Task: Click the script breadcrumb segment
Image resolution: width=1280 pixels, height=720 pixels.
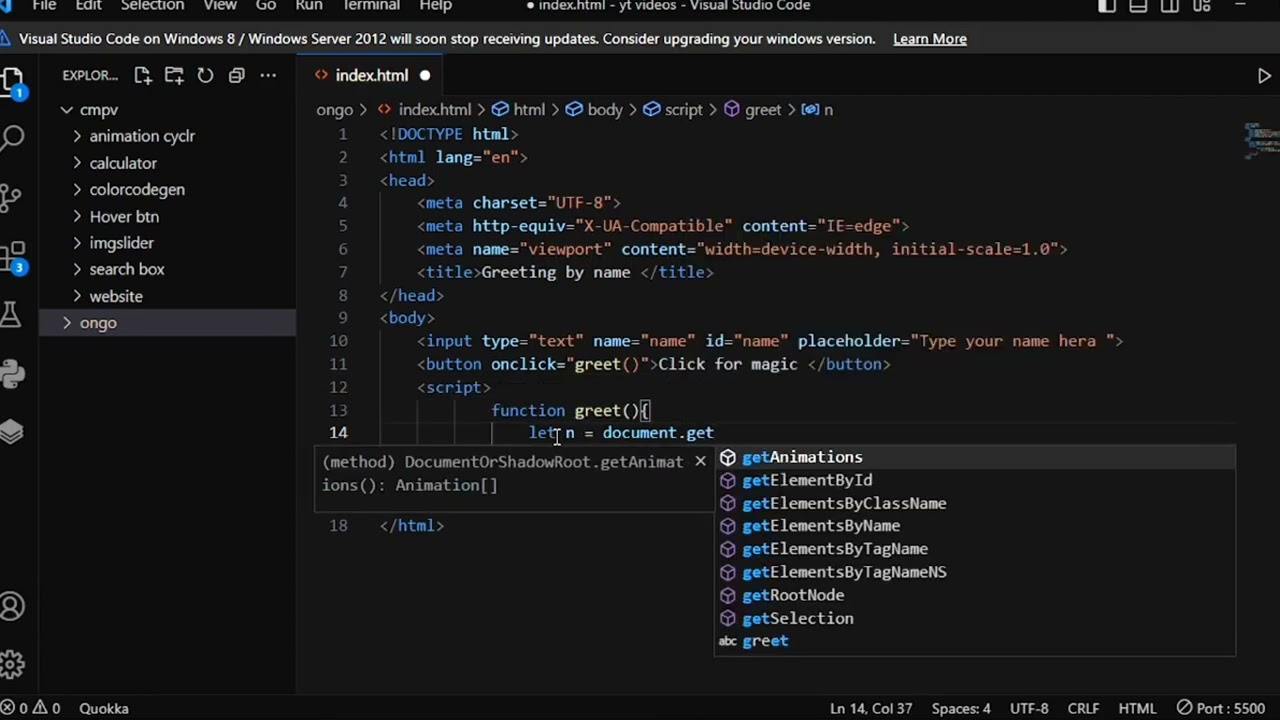Action: tap(673, 110)
